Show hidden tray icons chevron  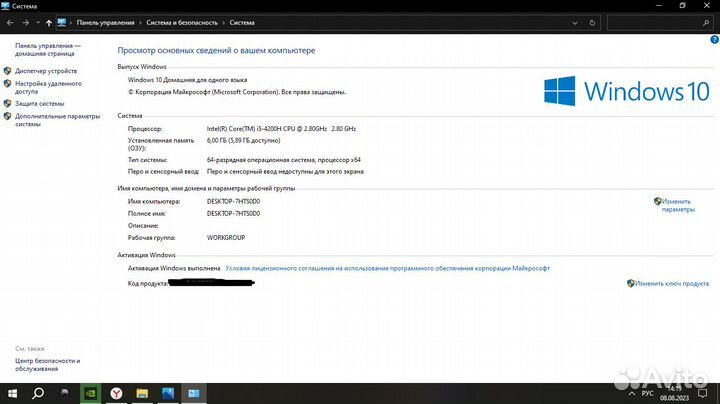click(x=632, y=394)
